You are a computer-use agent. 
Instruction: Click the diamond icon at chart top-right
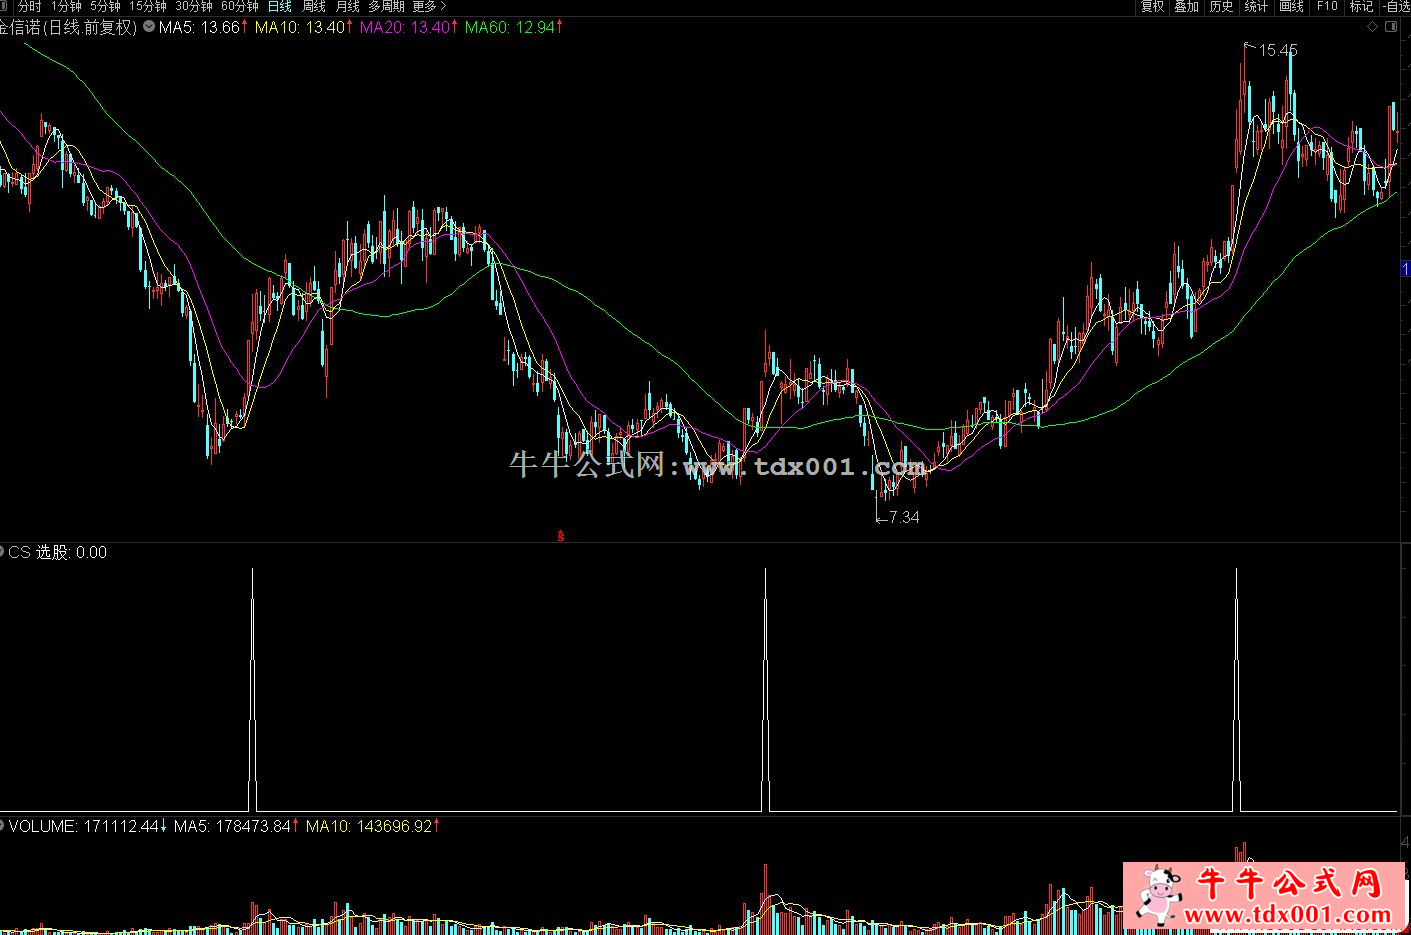click(x=1372, y=27)
